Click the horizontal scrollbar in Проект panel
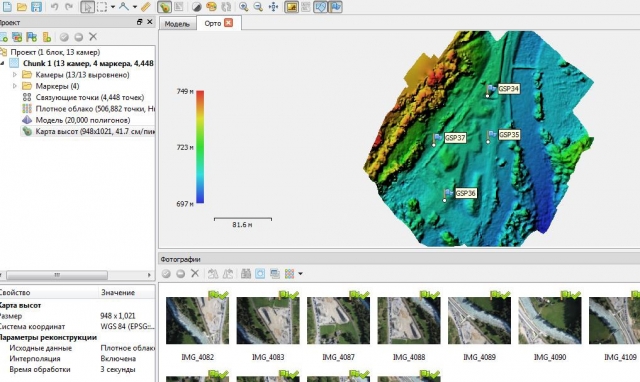This screenshot has height=382, width=640. [x=57, y=275]
